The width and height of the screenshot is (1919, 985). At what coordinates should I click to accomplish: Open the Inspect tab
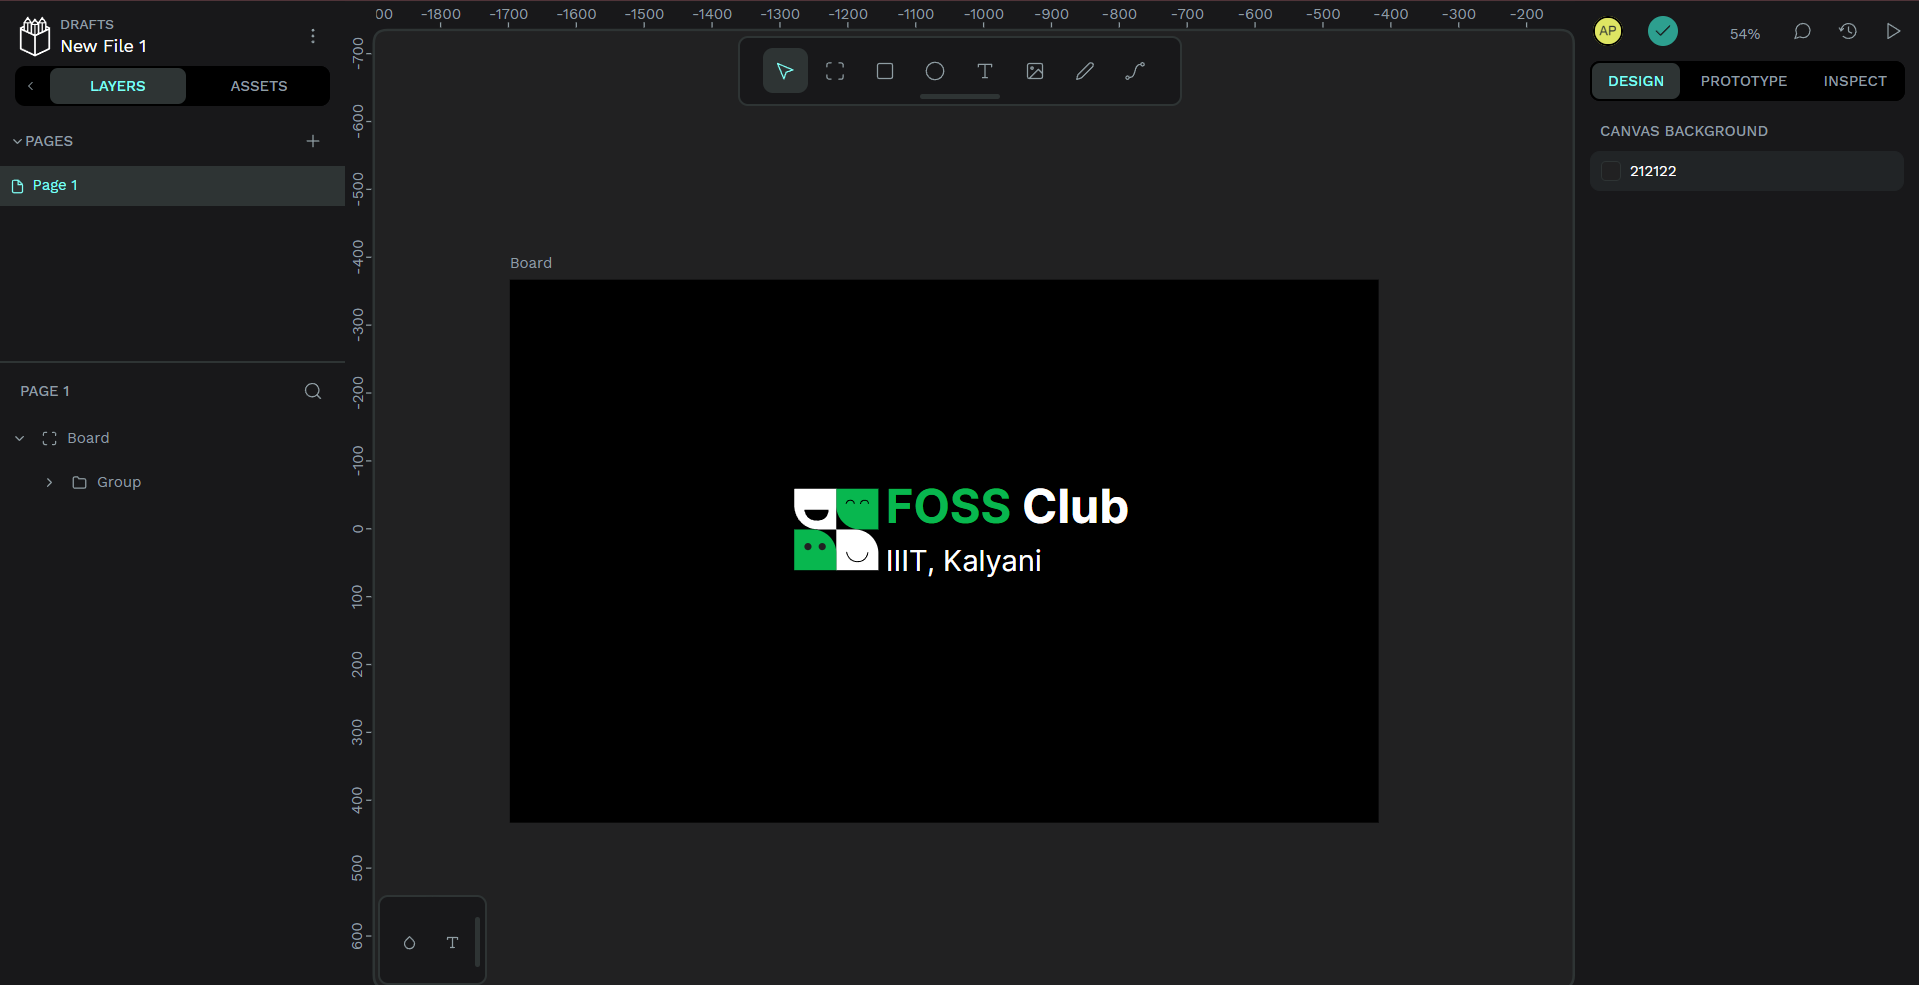1855,81
